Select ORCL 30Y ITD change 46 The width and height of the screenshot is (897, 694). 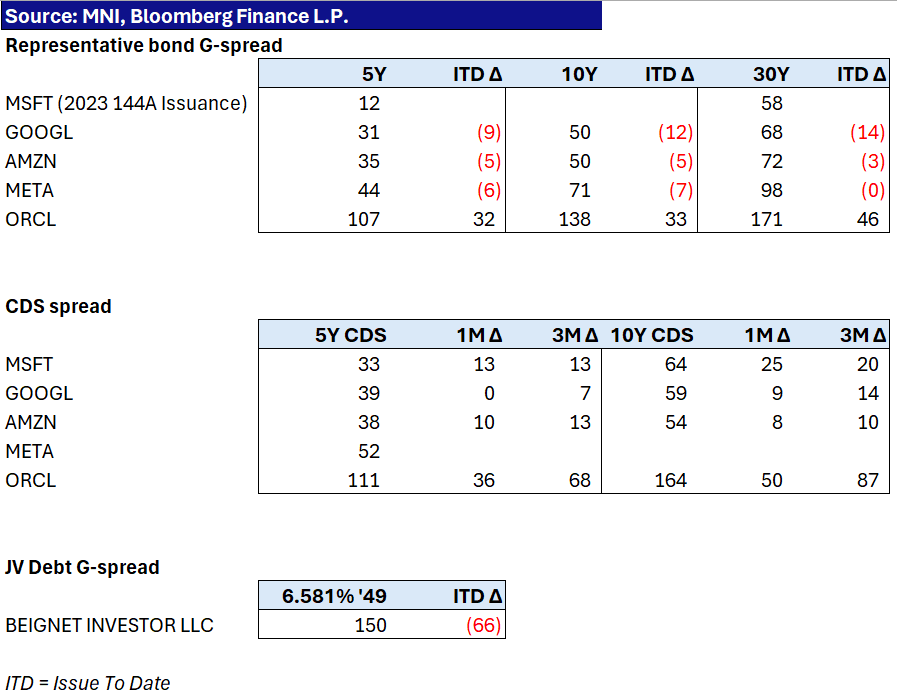pos(868,220)
